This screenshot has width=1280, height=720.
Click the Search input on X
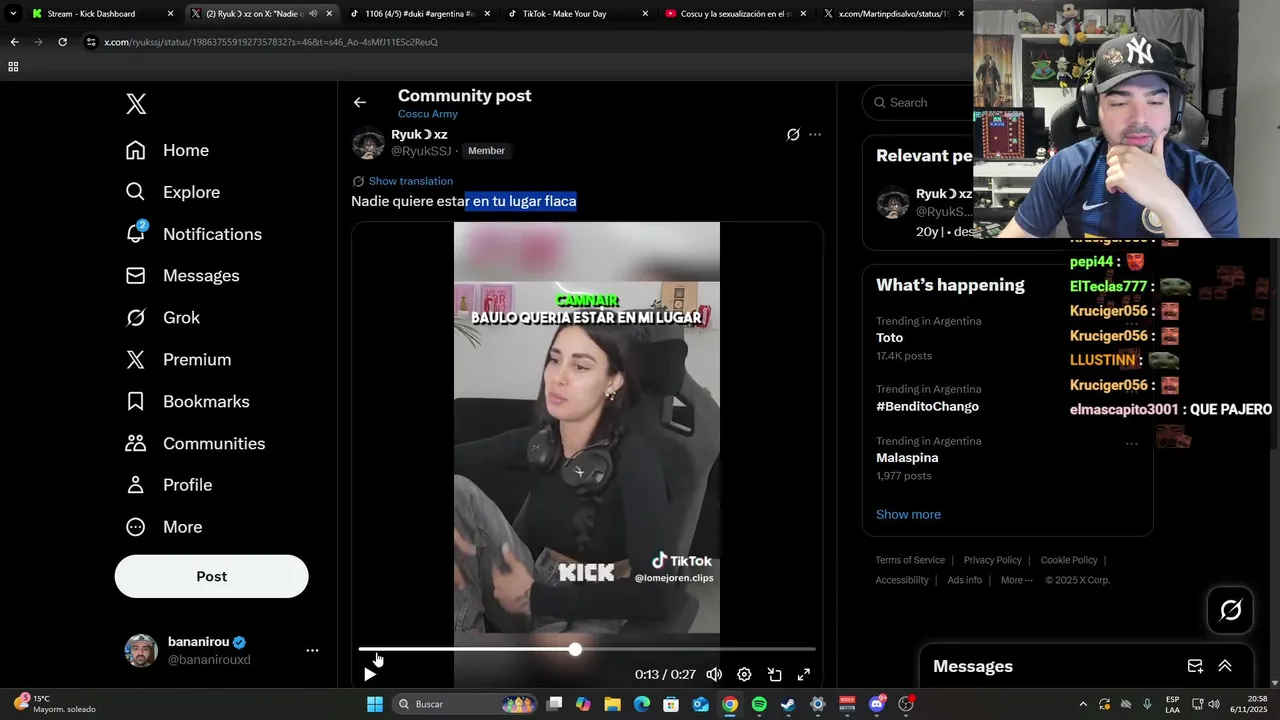(920, 102)
